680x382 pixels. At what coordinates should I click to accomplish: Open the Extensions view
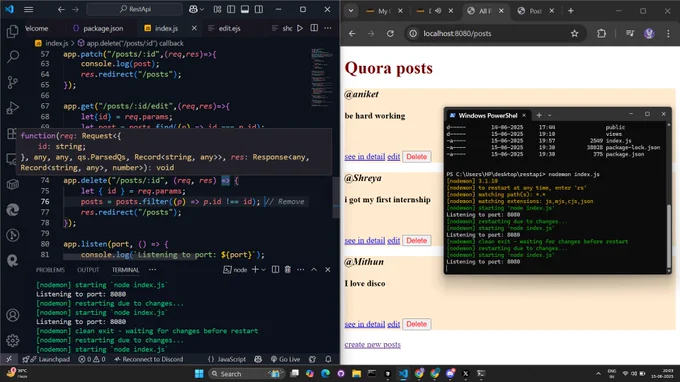tap(12, 133)
